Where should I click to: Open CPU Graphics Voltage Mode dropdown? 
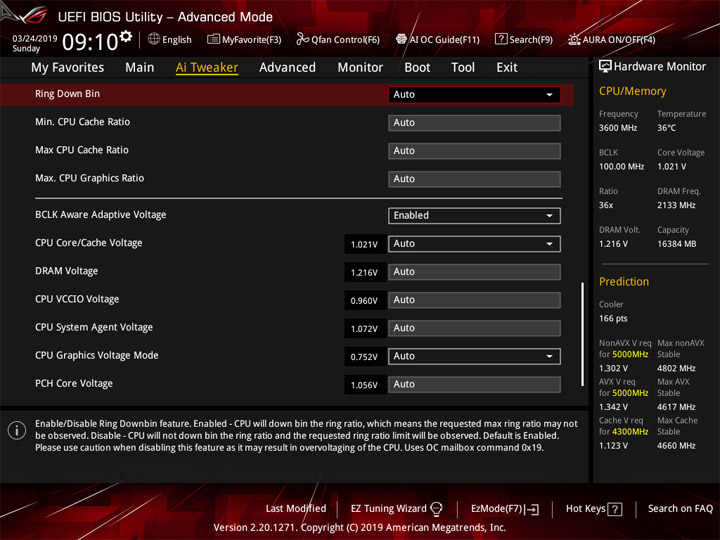[474, 356]
